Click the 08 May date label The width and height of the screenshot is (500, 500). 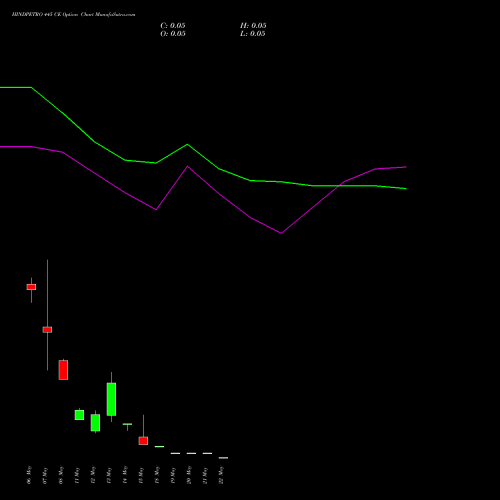pos(61,475)
